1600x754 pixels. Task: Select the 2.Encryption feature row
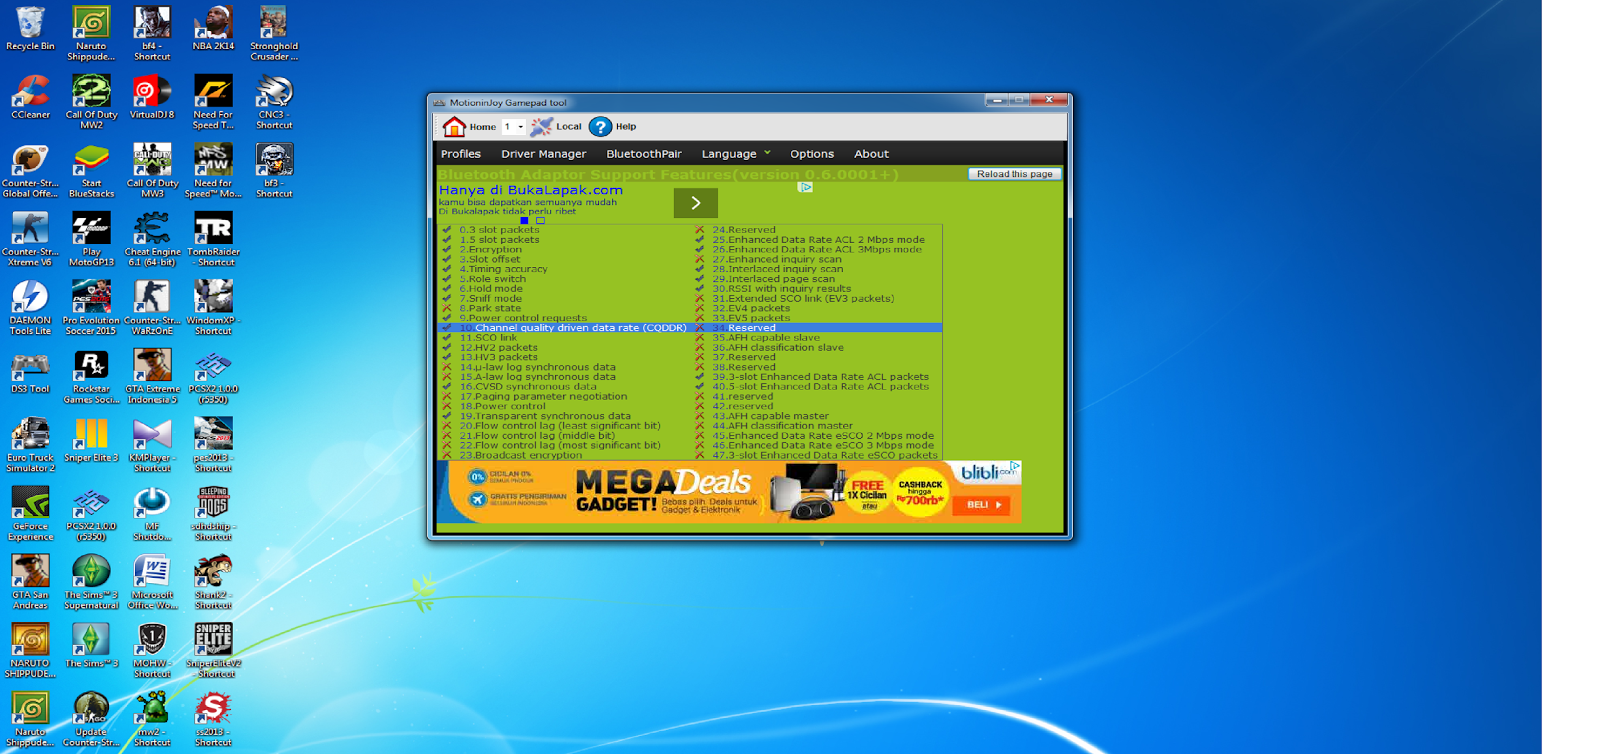[x=565, y=250]
